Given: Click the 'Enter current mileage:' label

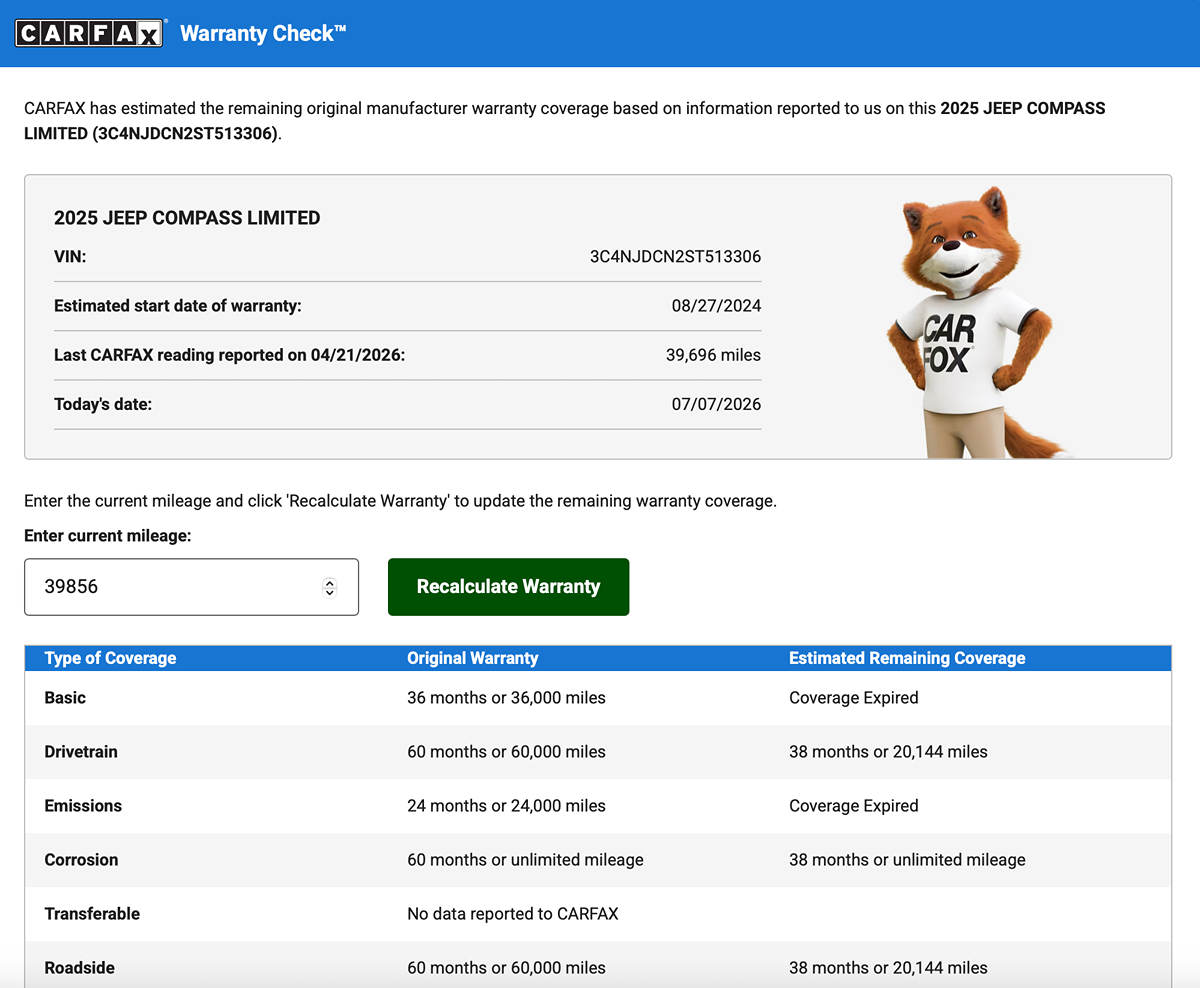Looking at the screenshot, I should pos(107,536).
